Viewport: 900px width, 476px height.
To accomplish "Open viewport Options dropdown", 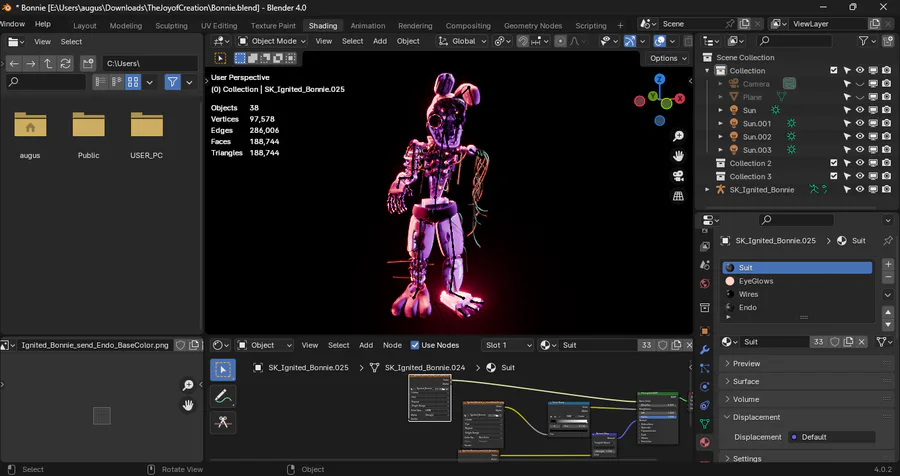I will coord(669,59).
